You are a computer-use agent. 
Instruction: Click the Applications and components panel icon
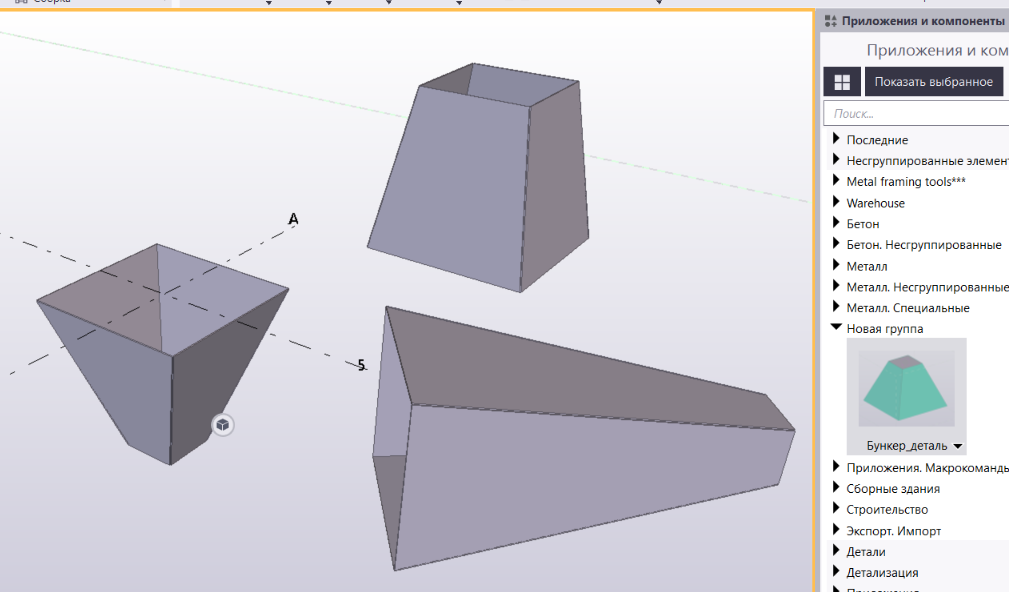830,21
